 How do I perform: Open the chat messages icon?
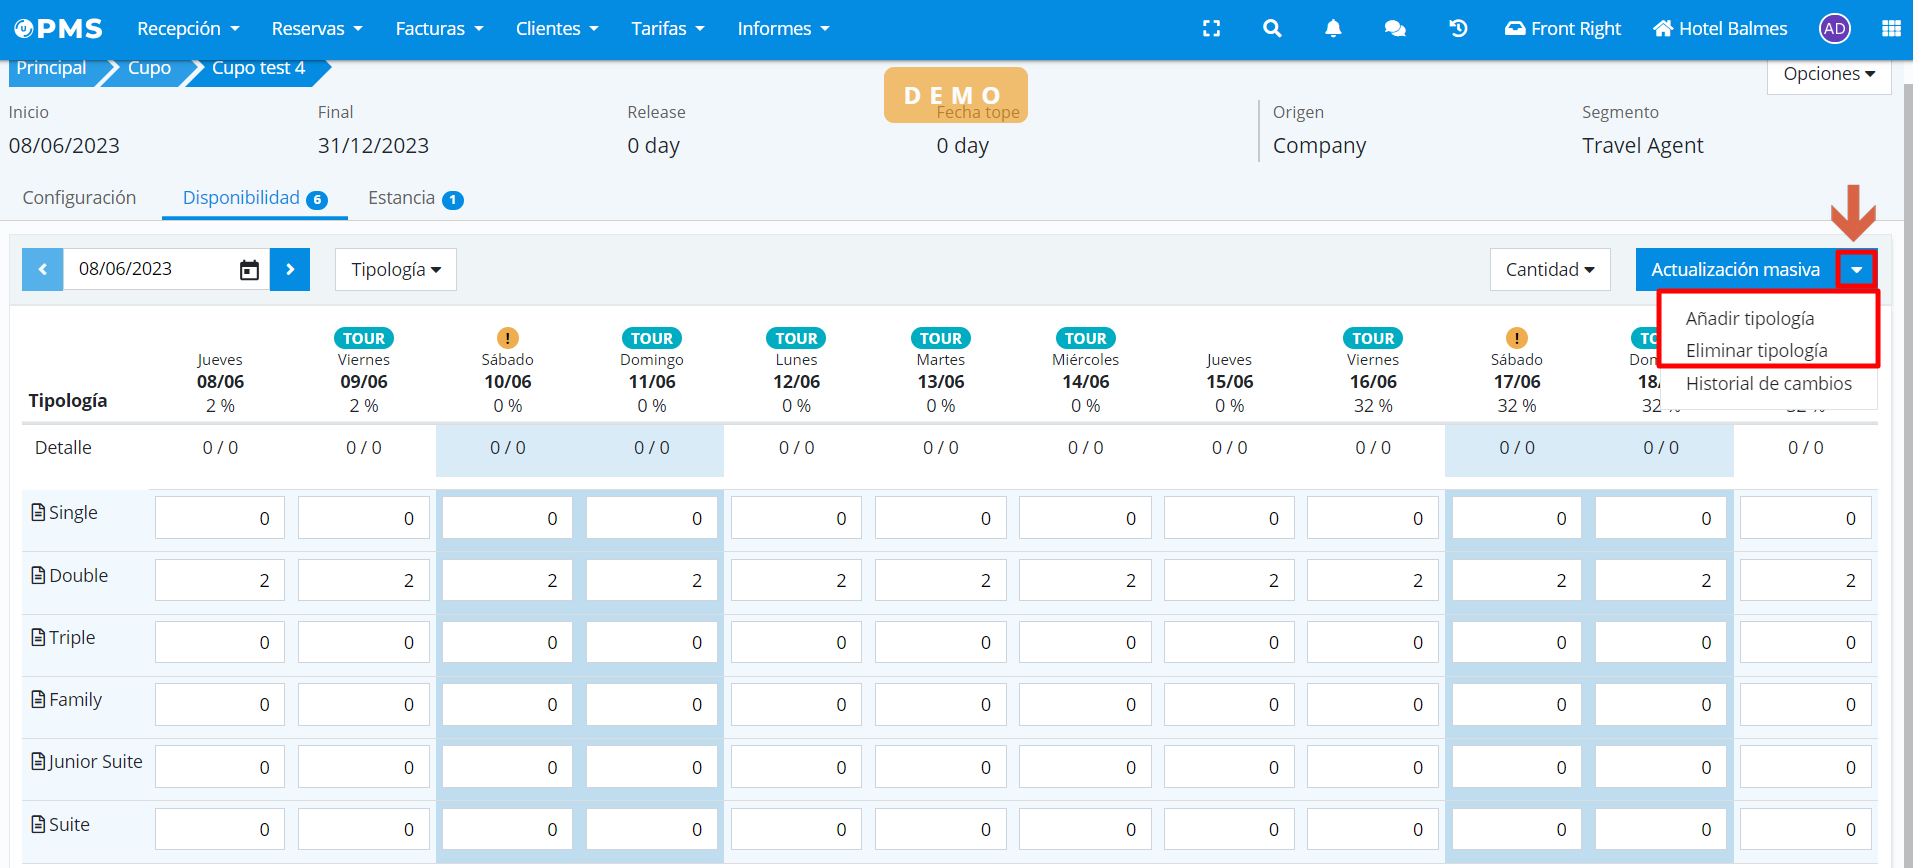1395,29
